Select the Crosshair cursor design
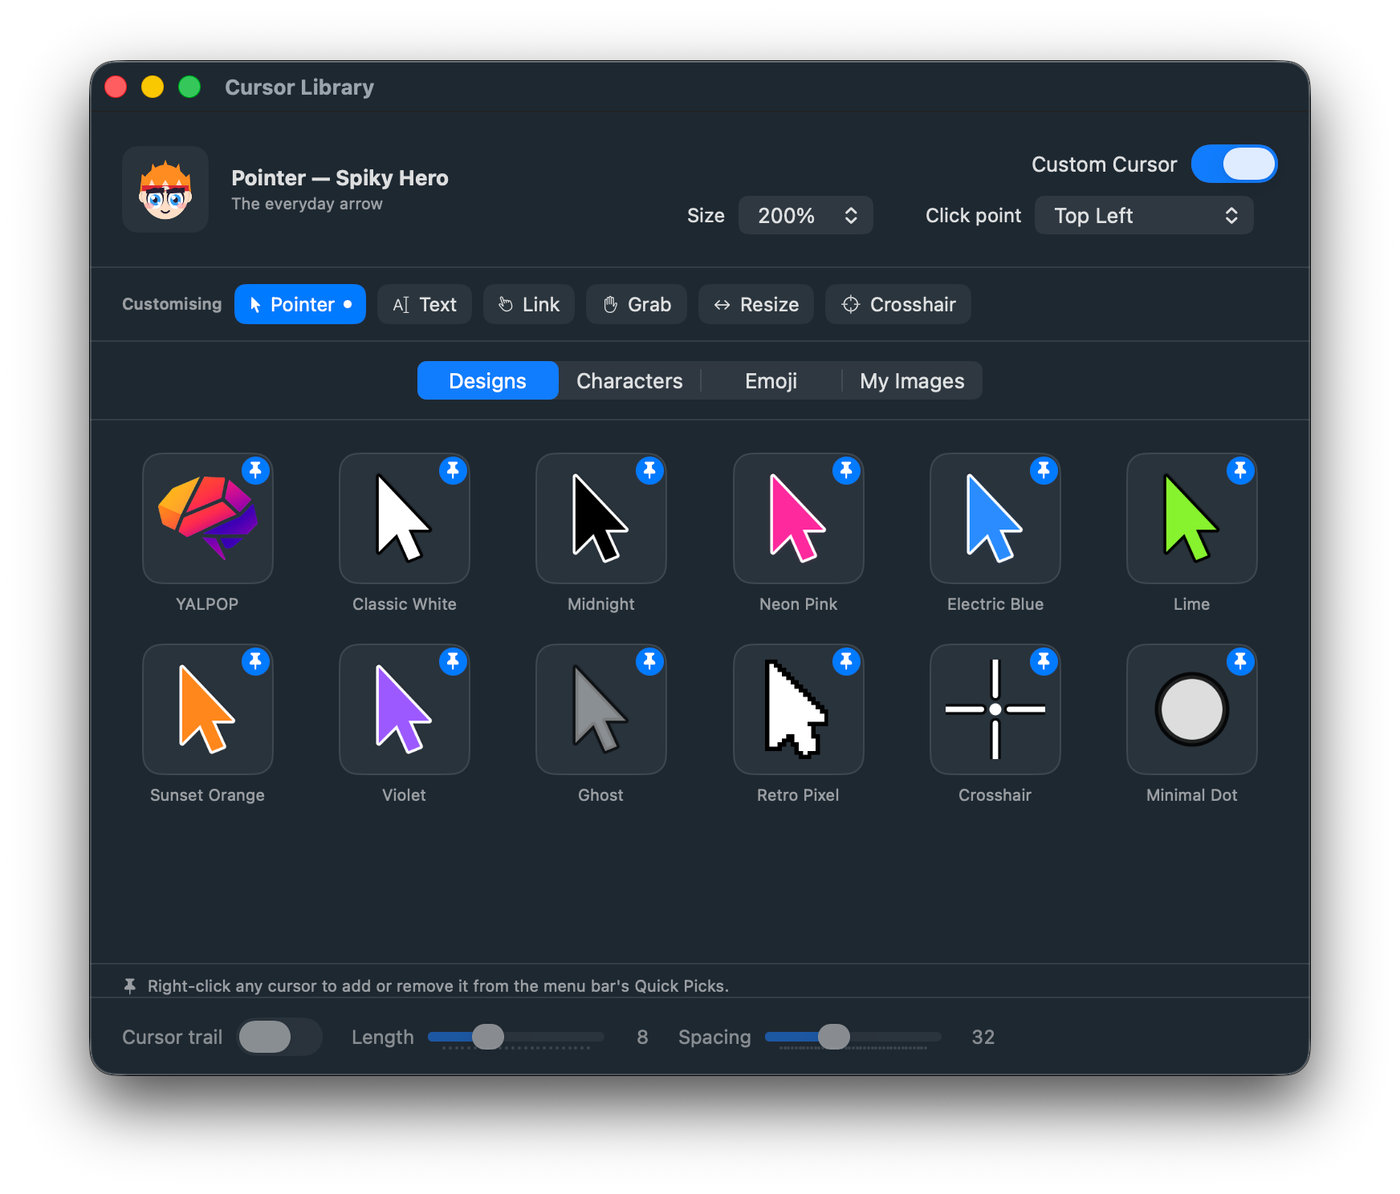Viewport: 1400px width, 1194px height. coord(995,709)
